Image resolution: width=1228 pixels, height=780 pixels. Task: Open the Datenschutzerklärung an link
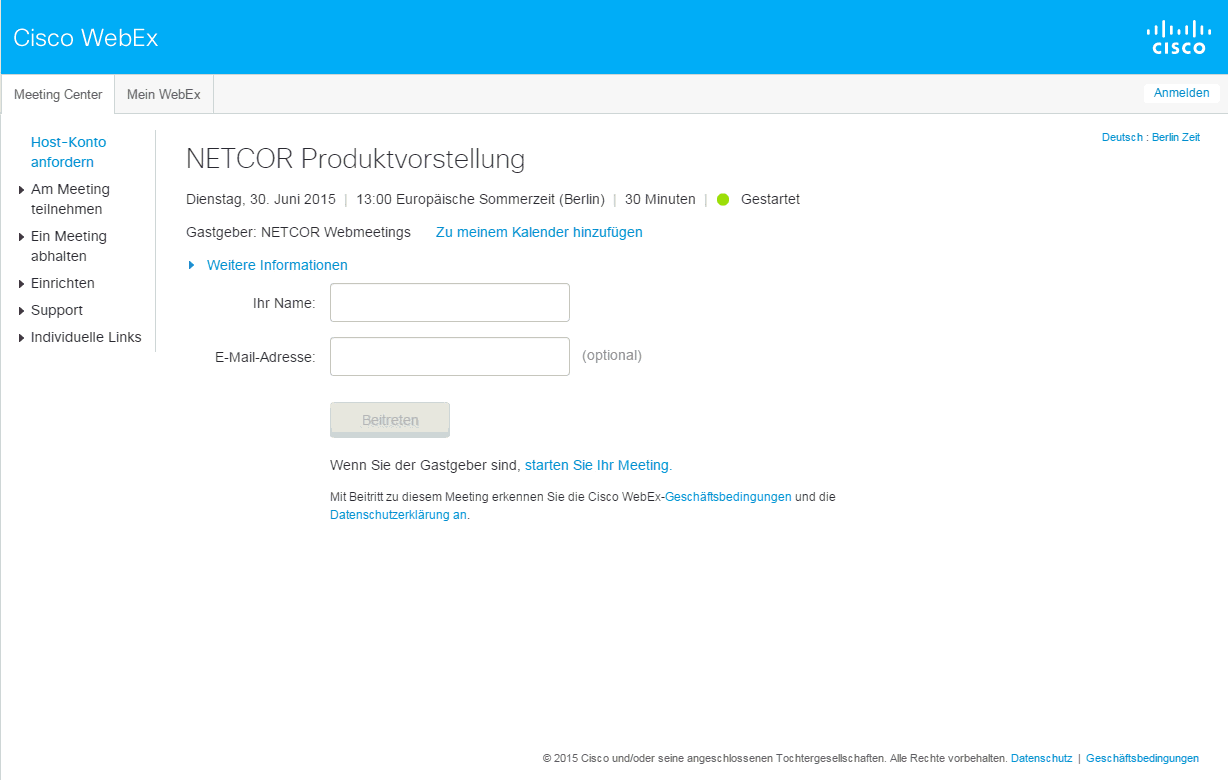[398, 515]
